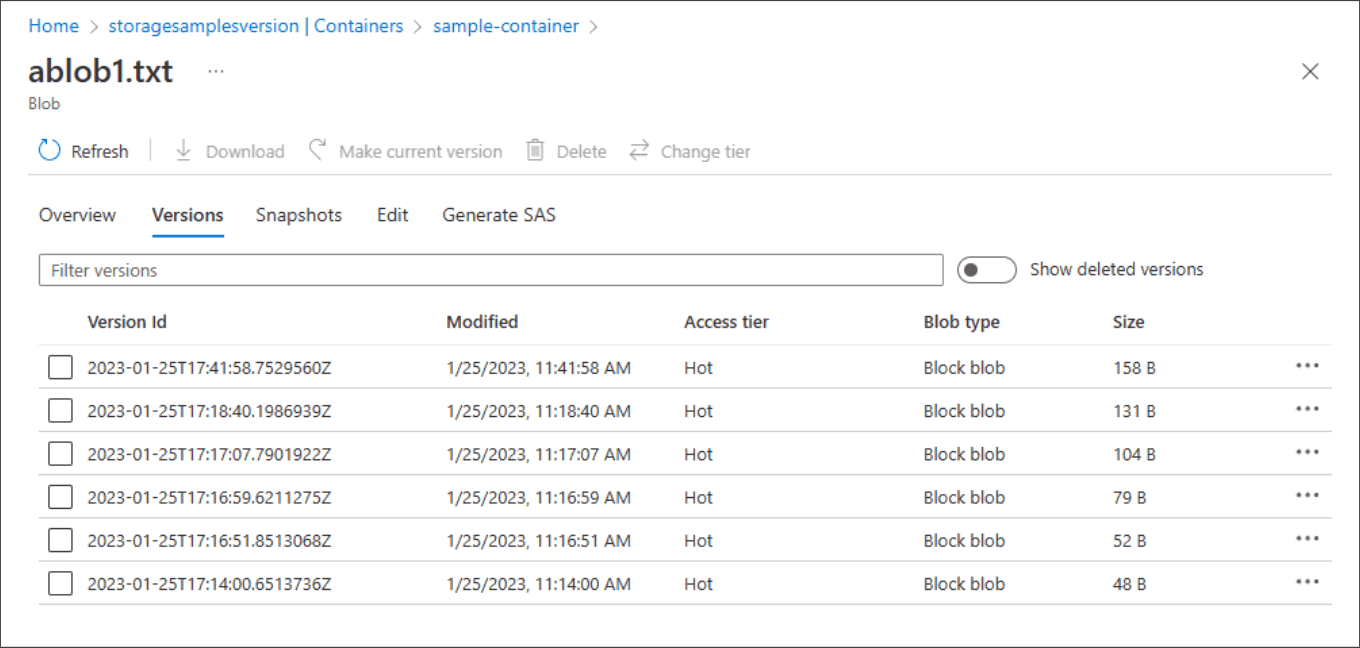Image resolution: width=1360 pixels, height=648 pixels.
Task: Click the 104 B size value
Action: 1134,454
